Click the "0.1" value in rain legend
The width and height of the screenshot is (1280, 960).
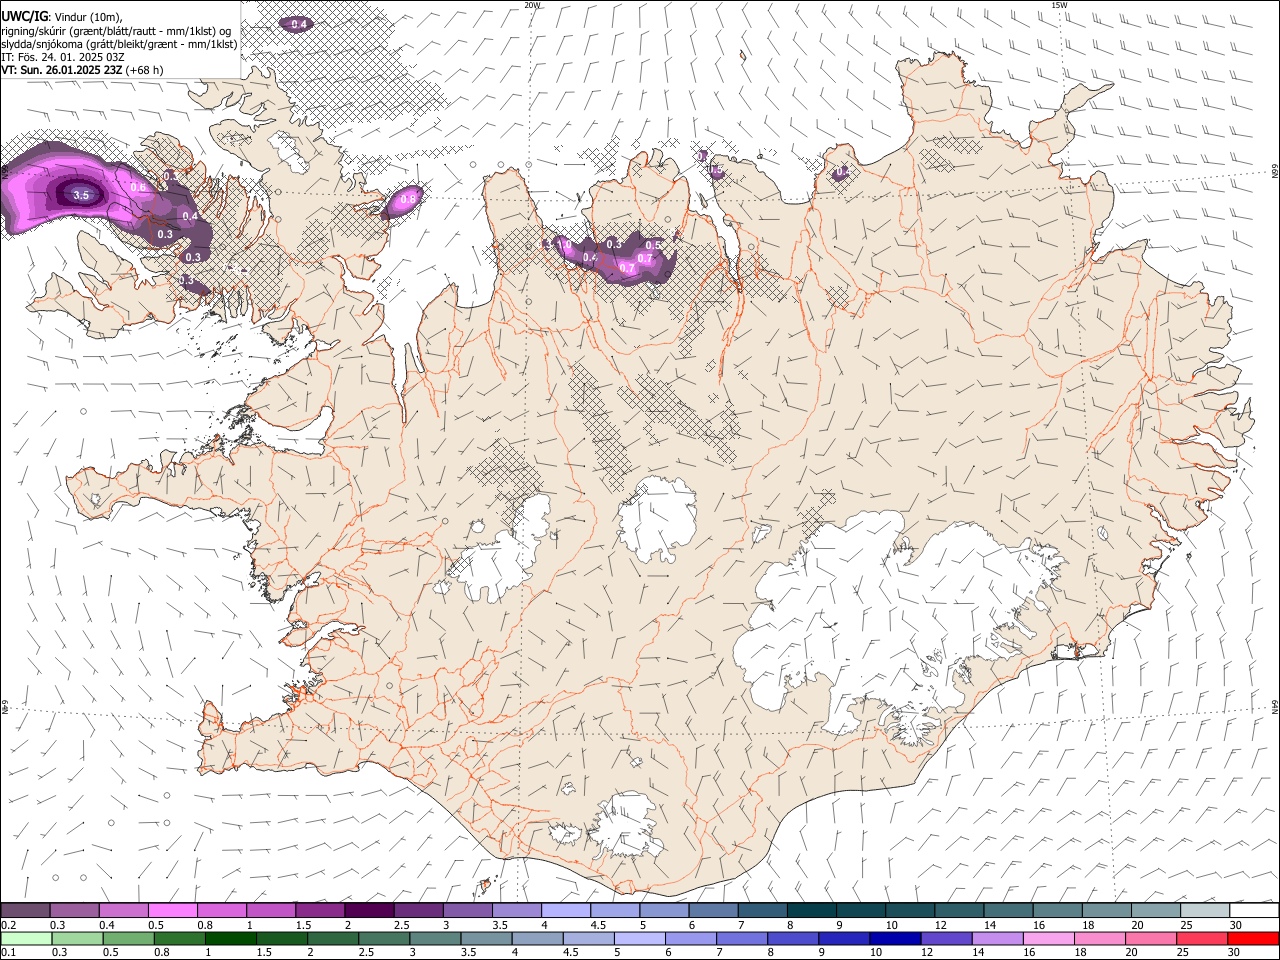[8, 953]
